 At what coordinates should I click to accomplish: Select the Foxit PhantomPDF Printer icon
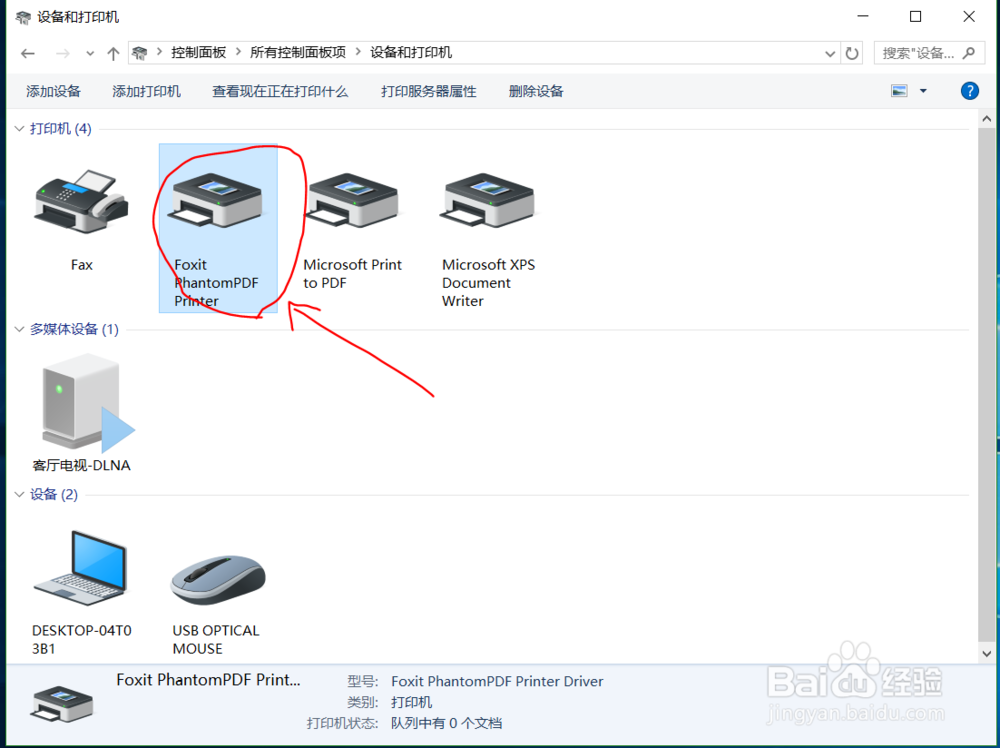[215, 201]
